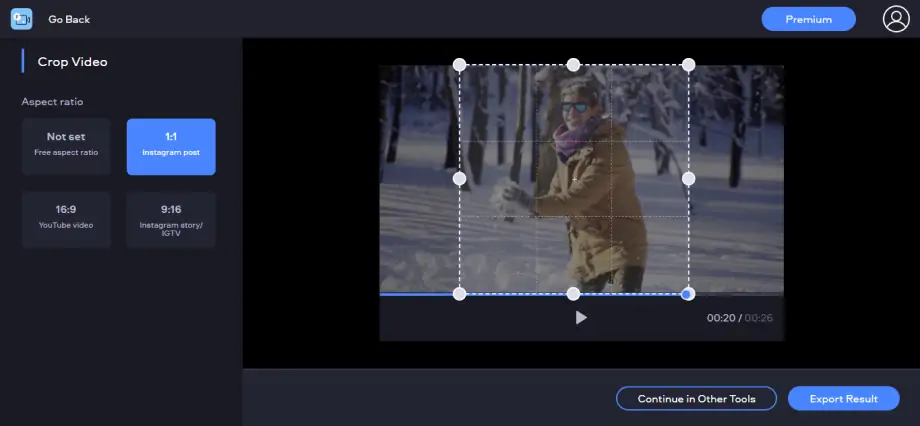Select the Not set free aspect ratio
This screenshot has width=920, height=426.
click(x=66, y=147)
